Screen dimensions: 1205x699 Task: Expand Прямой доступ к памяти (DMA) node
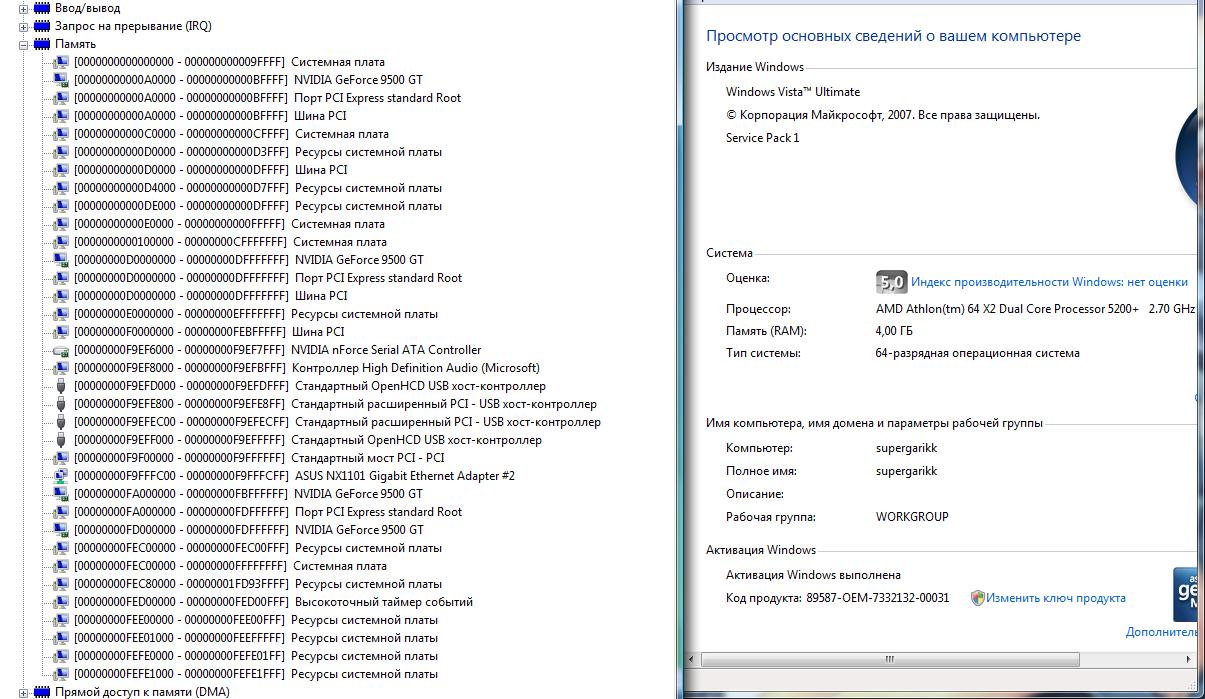tap(24, 692)
